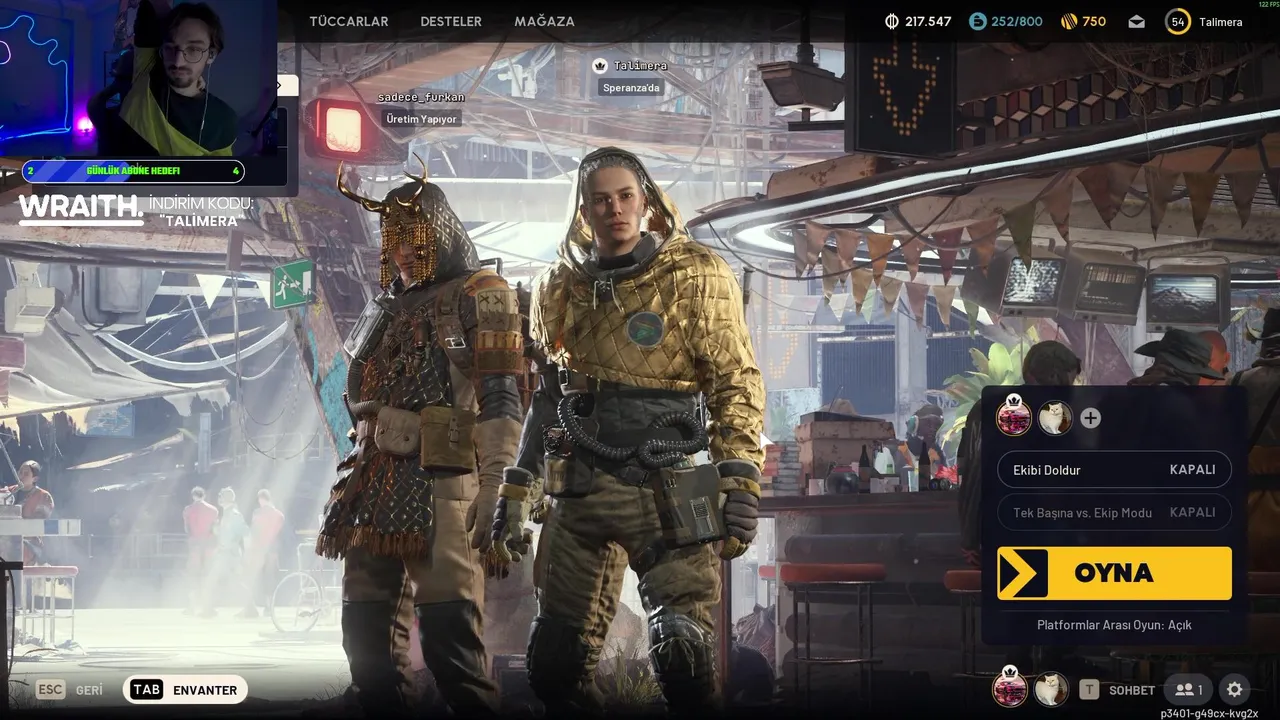1280x720 pixels.
Task: Start a match with OYNA
Action: click(1114, 573)
